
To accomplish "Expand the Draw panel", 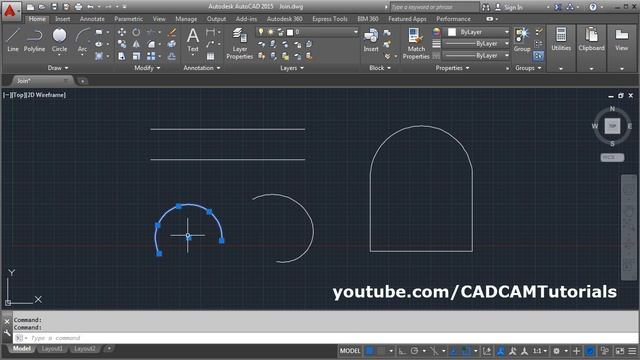I will click(58, 68).
